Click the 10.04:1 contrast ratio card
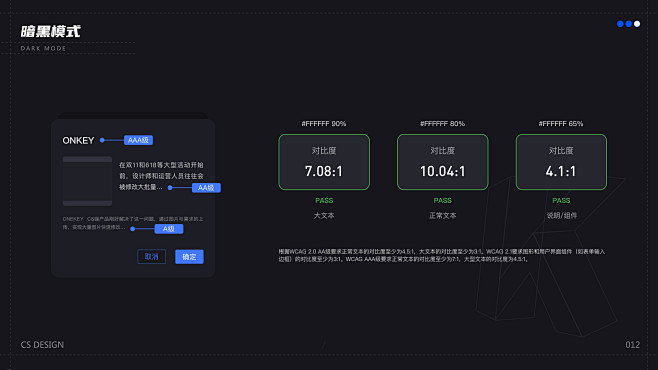The height and width of the screenshot is (370, 658). click(443, 162)
